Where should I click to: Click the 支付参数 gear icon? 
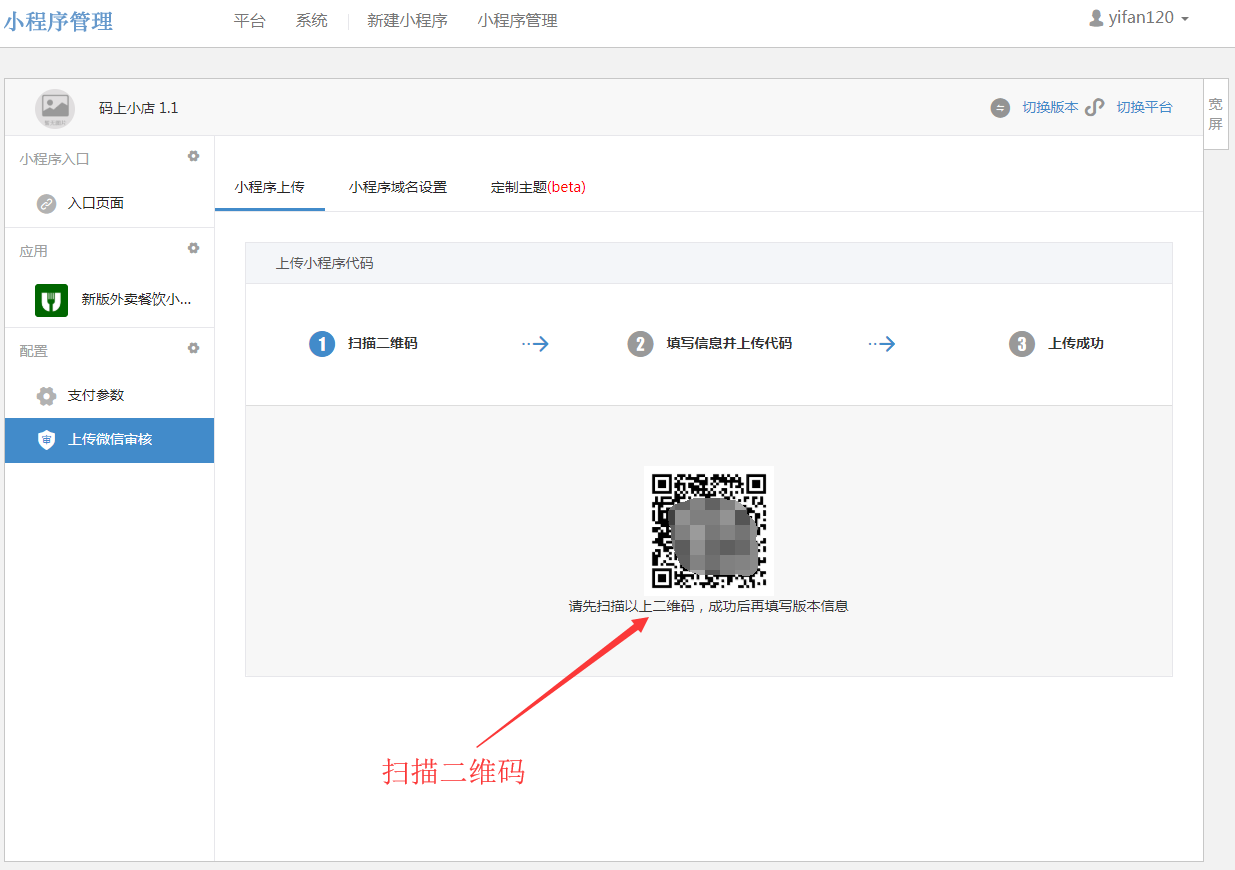46,396
